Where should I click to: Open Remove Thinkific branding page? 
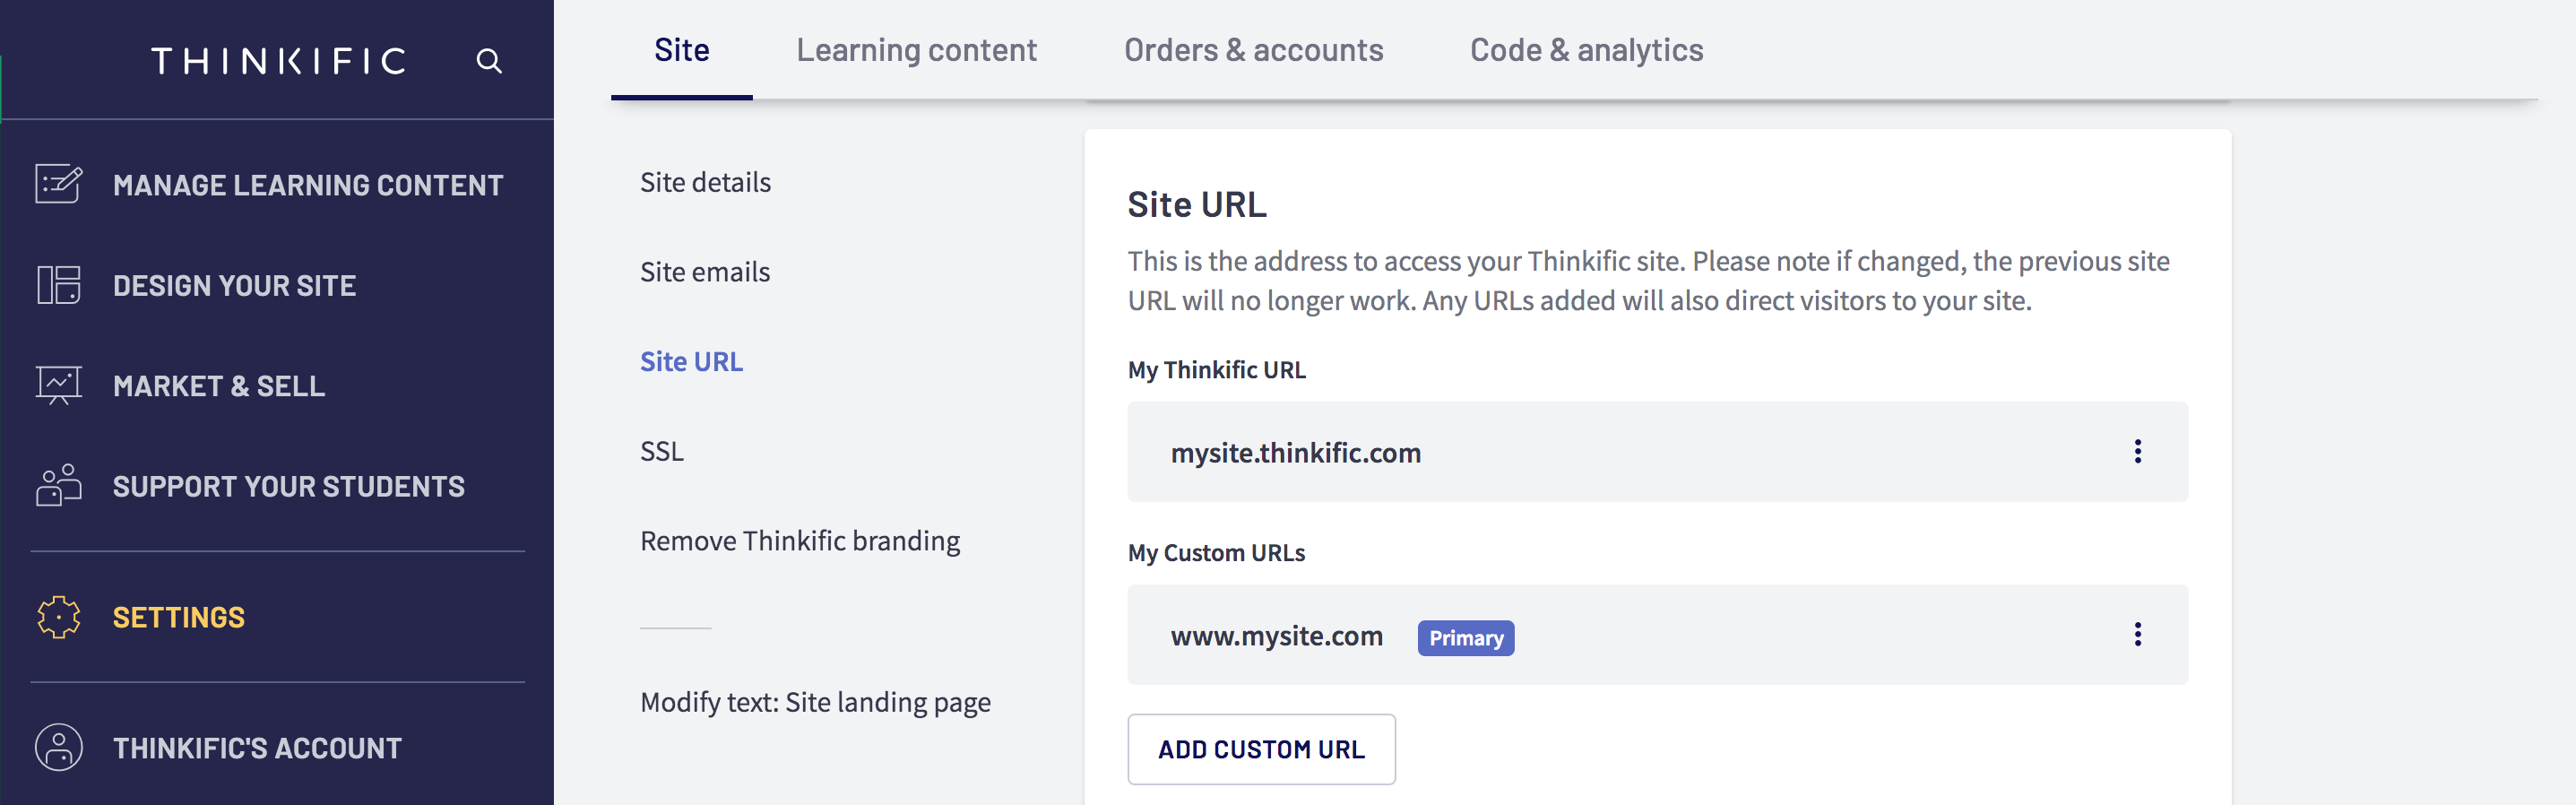click(x=800, y=541)
